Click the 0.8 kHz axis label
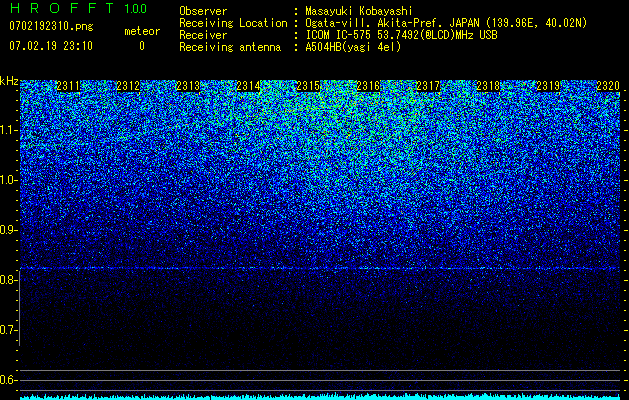Screen dimensions: 629x400 [x=9, y=280]
